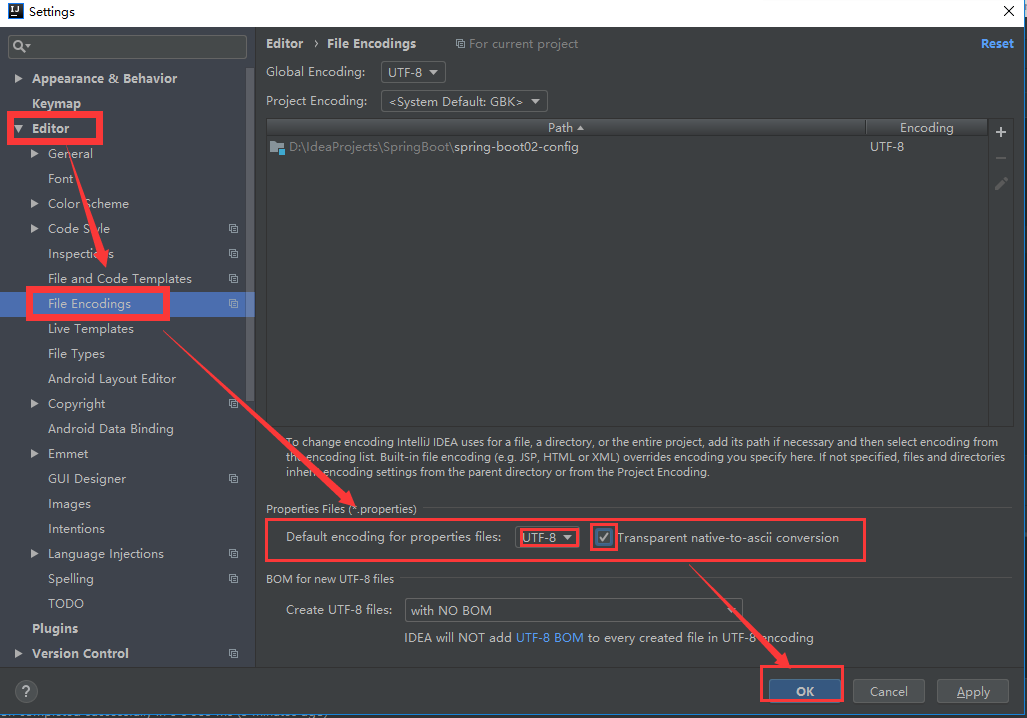Toggle Transparent native-to-ascii conversion checkbox

[x=604, y=538]
